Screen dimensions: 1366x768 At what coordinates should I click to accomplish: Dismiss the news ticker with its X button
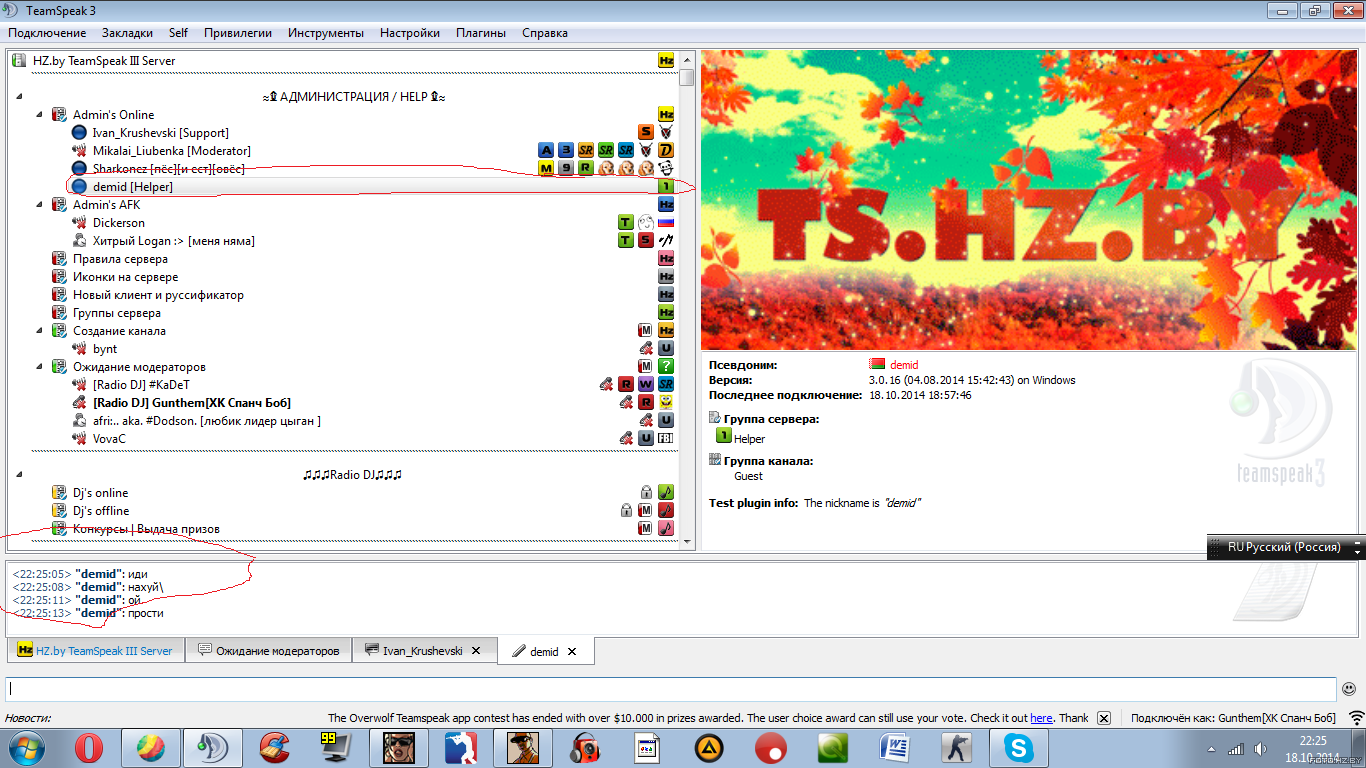coord(1104,718)
